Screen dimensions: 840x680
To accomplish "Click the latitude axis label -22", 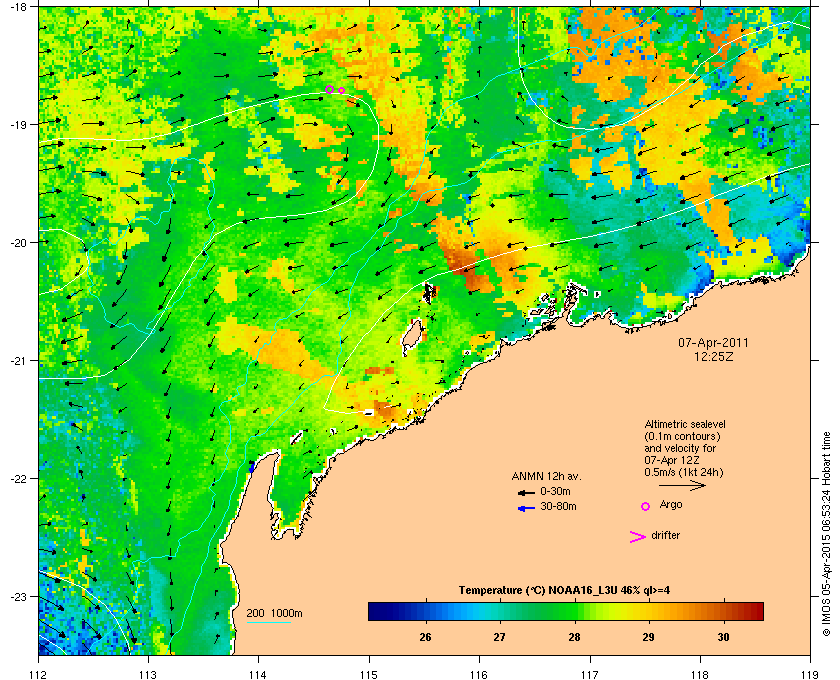I will point(18,479).
